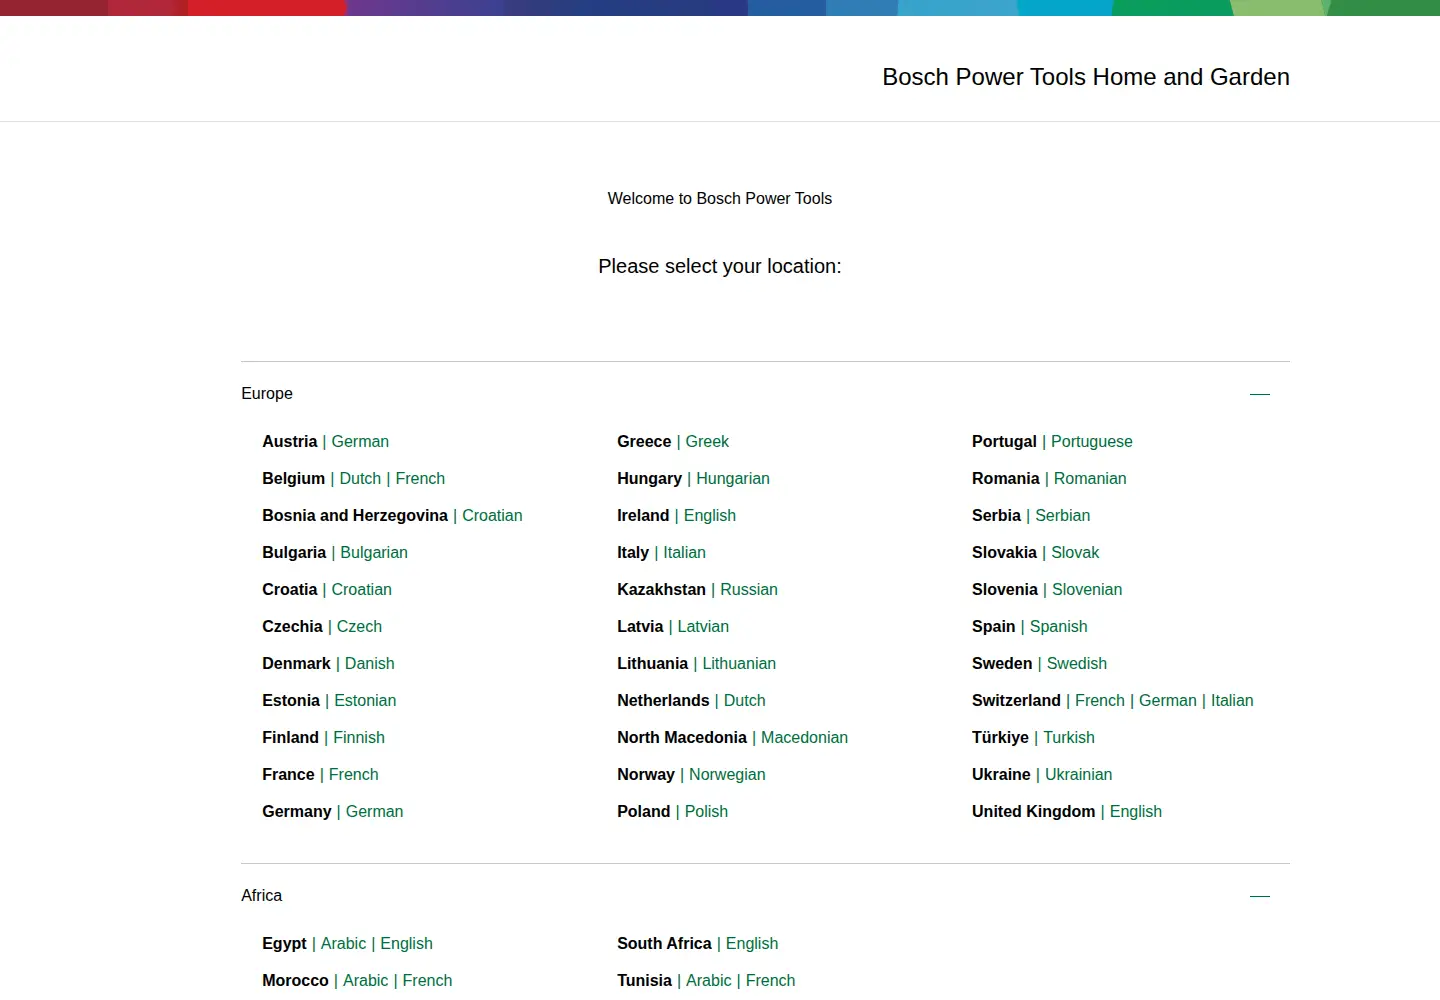Choose Estonian for Estonia
This screenshot has height=1000, width=1440.
[x=365, y=701]
